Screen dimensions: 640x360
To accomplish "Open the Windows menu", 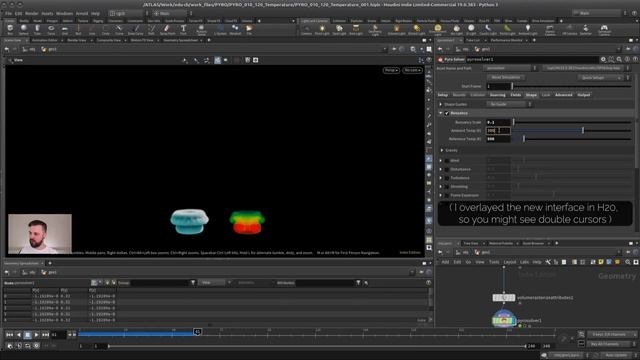I will 64,13.
